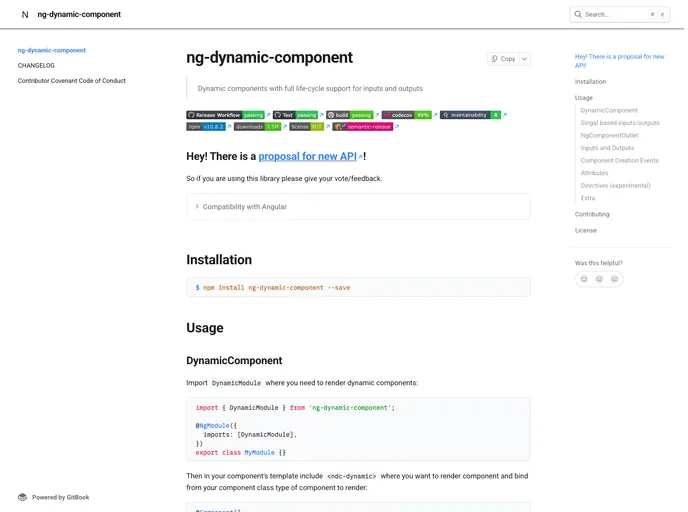Select ng-dynamic-component in left sidebar

(52, 50)
